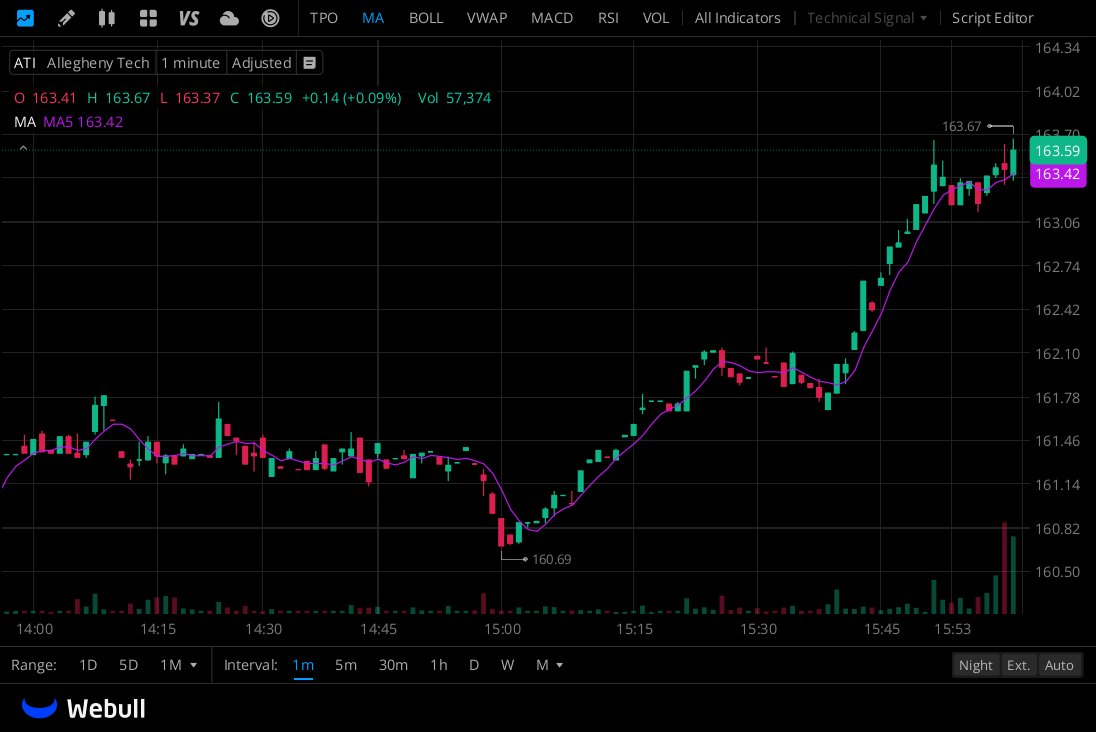Collapse the indicator legend caret
Image resolution: width=1096 pixels, height=732 pixels.
23,148
